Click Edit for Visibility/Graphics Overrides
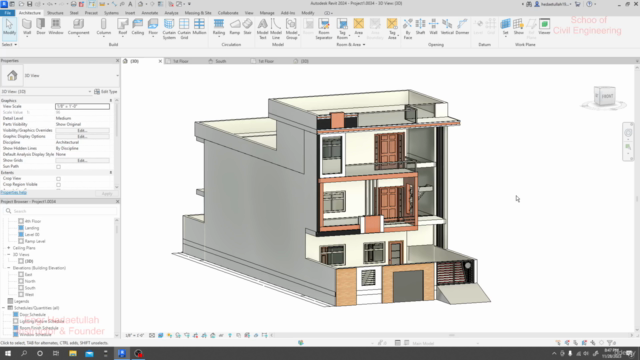Viewport: 640px width, 360px height. [82, 130]
